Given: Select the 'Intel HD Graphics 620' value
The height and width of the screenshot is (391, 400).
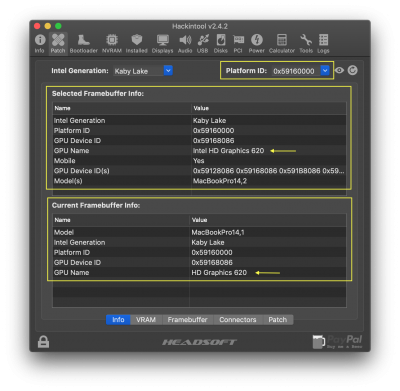Looking at the screenshot, I should [x=228, y=151].
